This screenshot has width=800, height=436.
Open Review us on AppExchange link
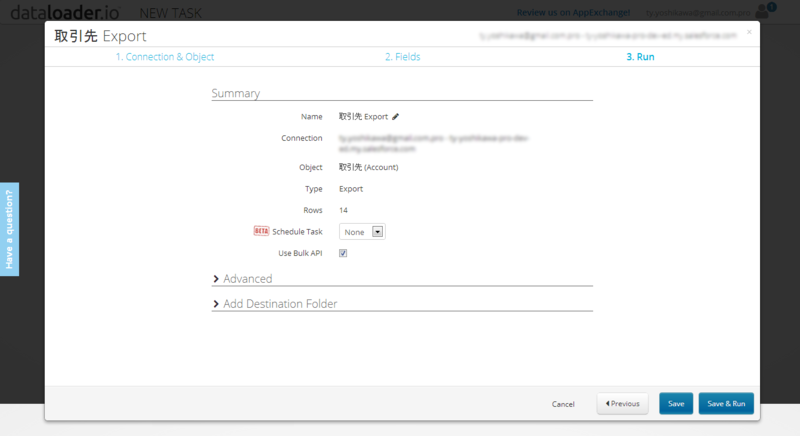click(x=573, y=12)
